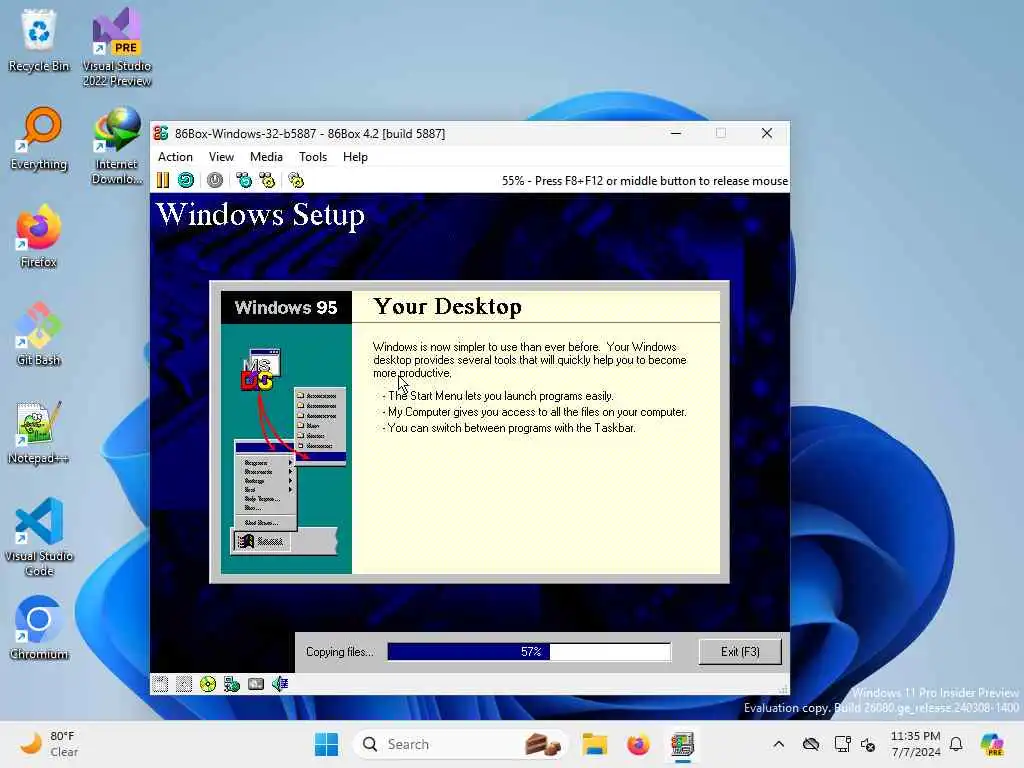Click the taskbar Search box
Screen dimensions: 1024x768
pyautogui.click(x=460, y=744)
